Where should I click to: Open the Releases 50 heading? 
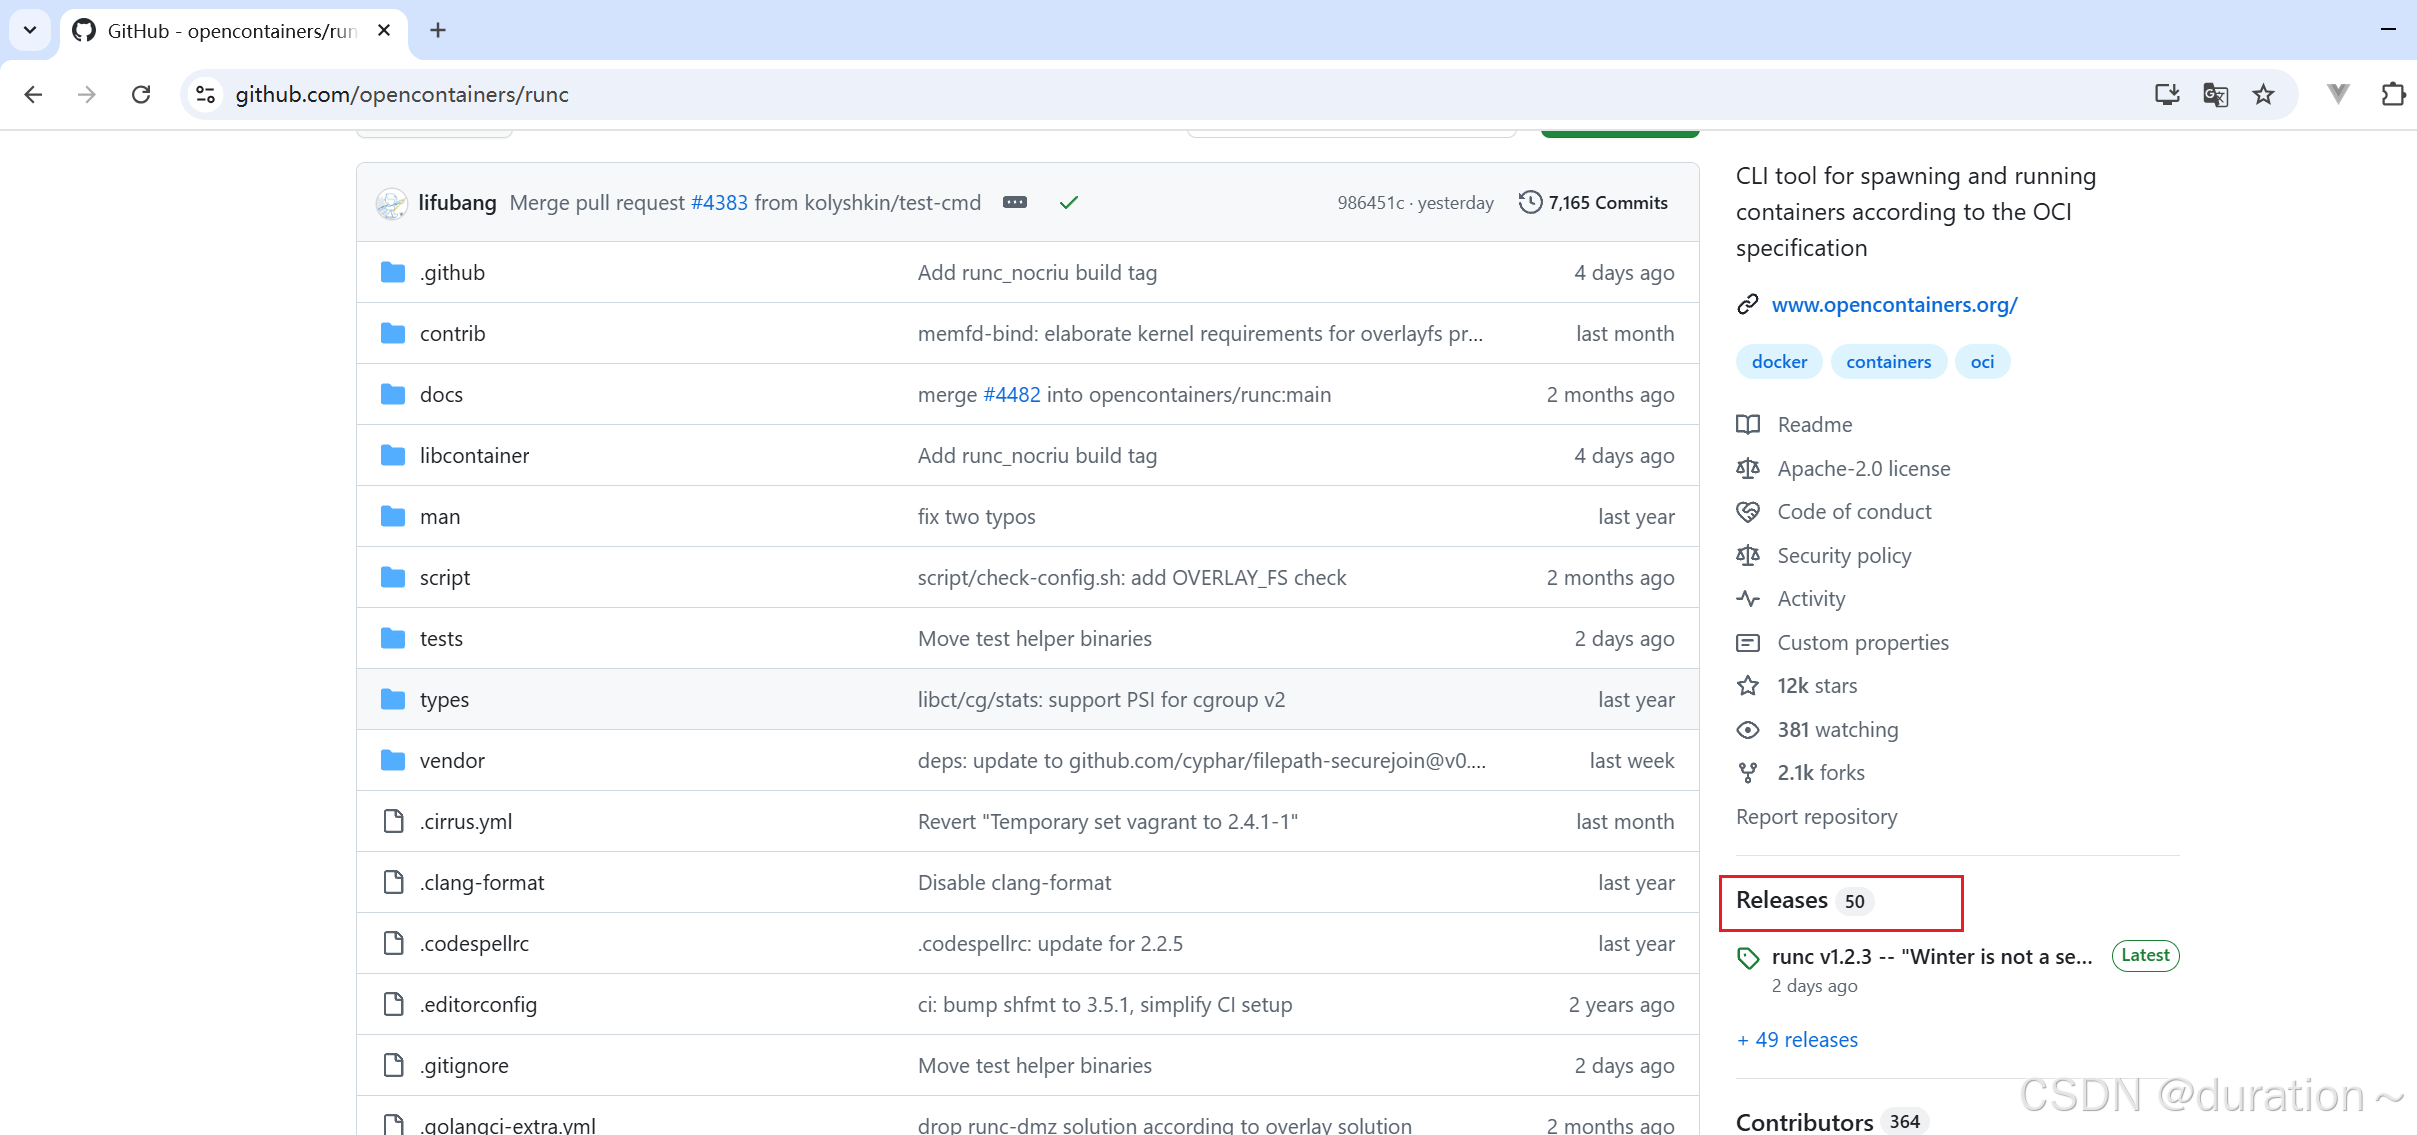pos(1804,900)
